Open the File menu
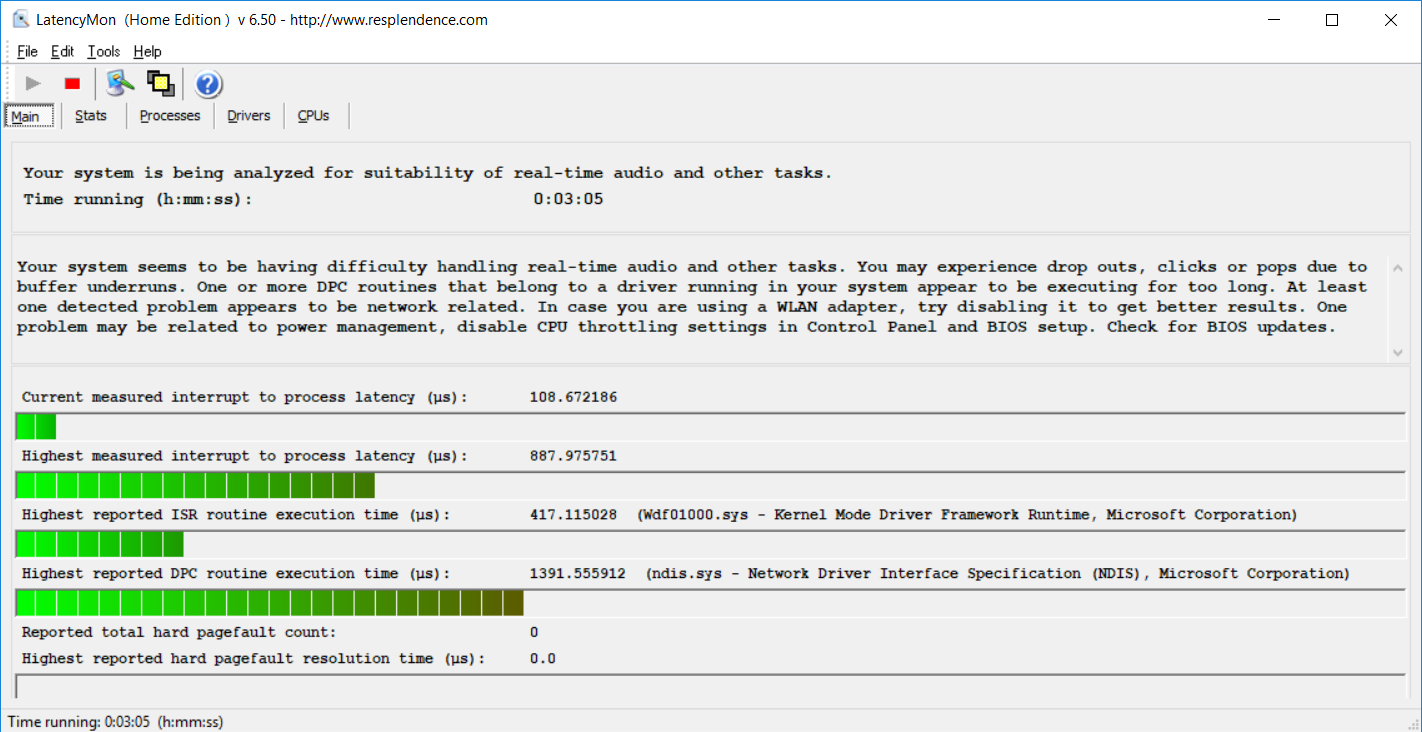 [27, 52]
